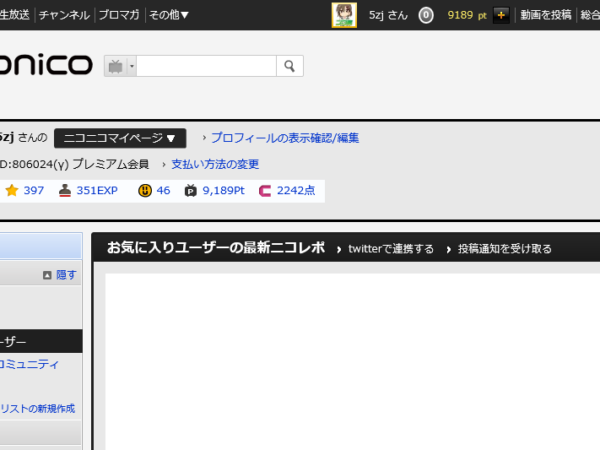This screenshot has height=450, width=600.
Task: Click ID:806024(γ) プレミアム会員 text
Action: [74, 164]
